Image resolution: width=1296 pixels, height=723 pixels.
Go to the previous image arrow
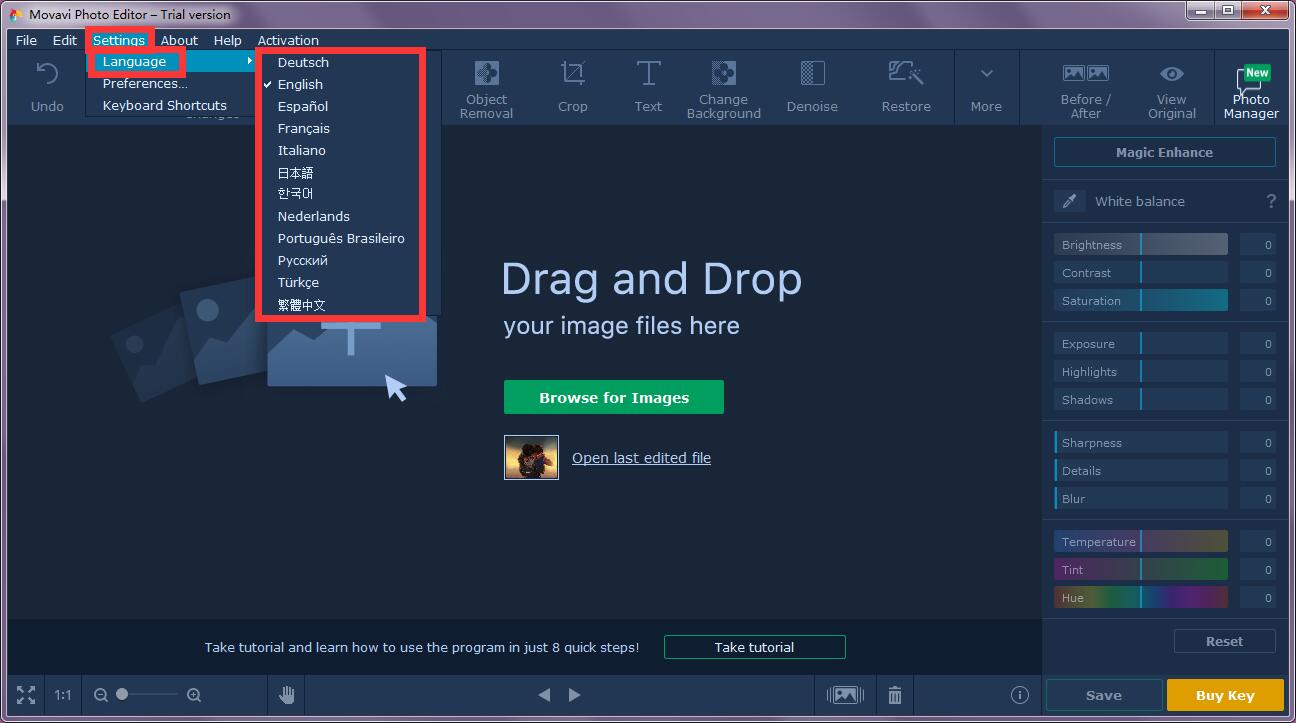tap(544, 694)
